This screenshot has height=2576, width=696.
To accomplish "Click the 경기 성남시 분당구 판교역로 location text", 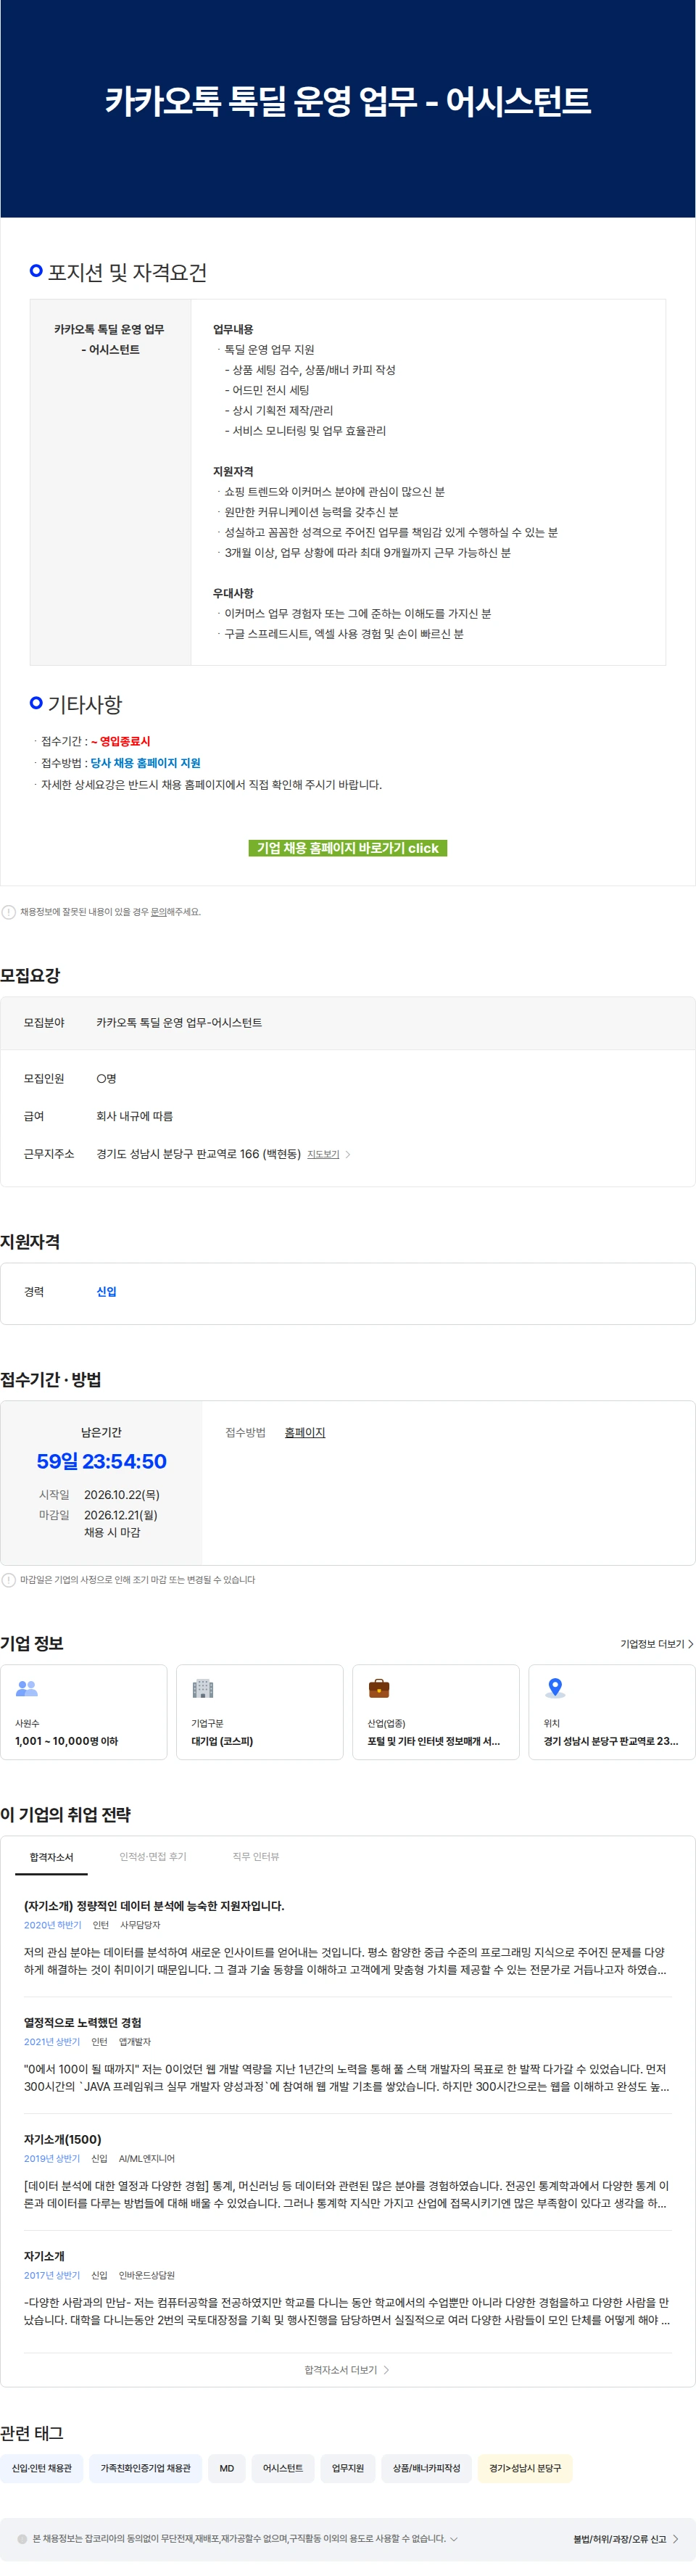I will click(611, 1741).
